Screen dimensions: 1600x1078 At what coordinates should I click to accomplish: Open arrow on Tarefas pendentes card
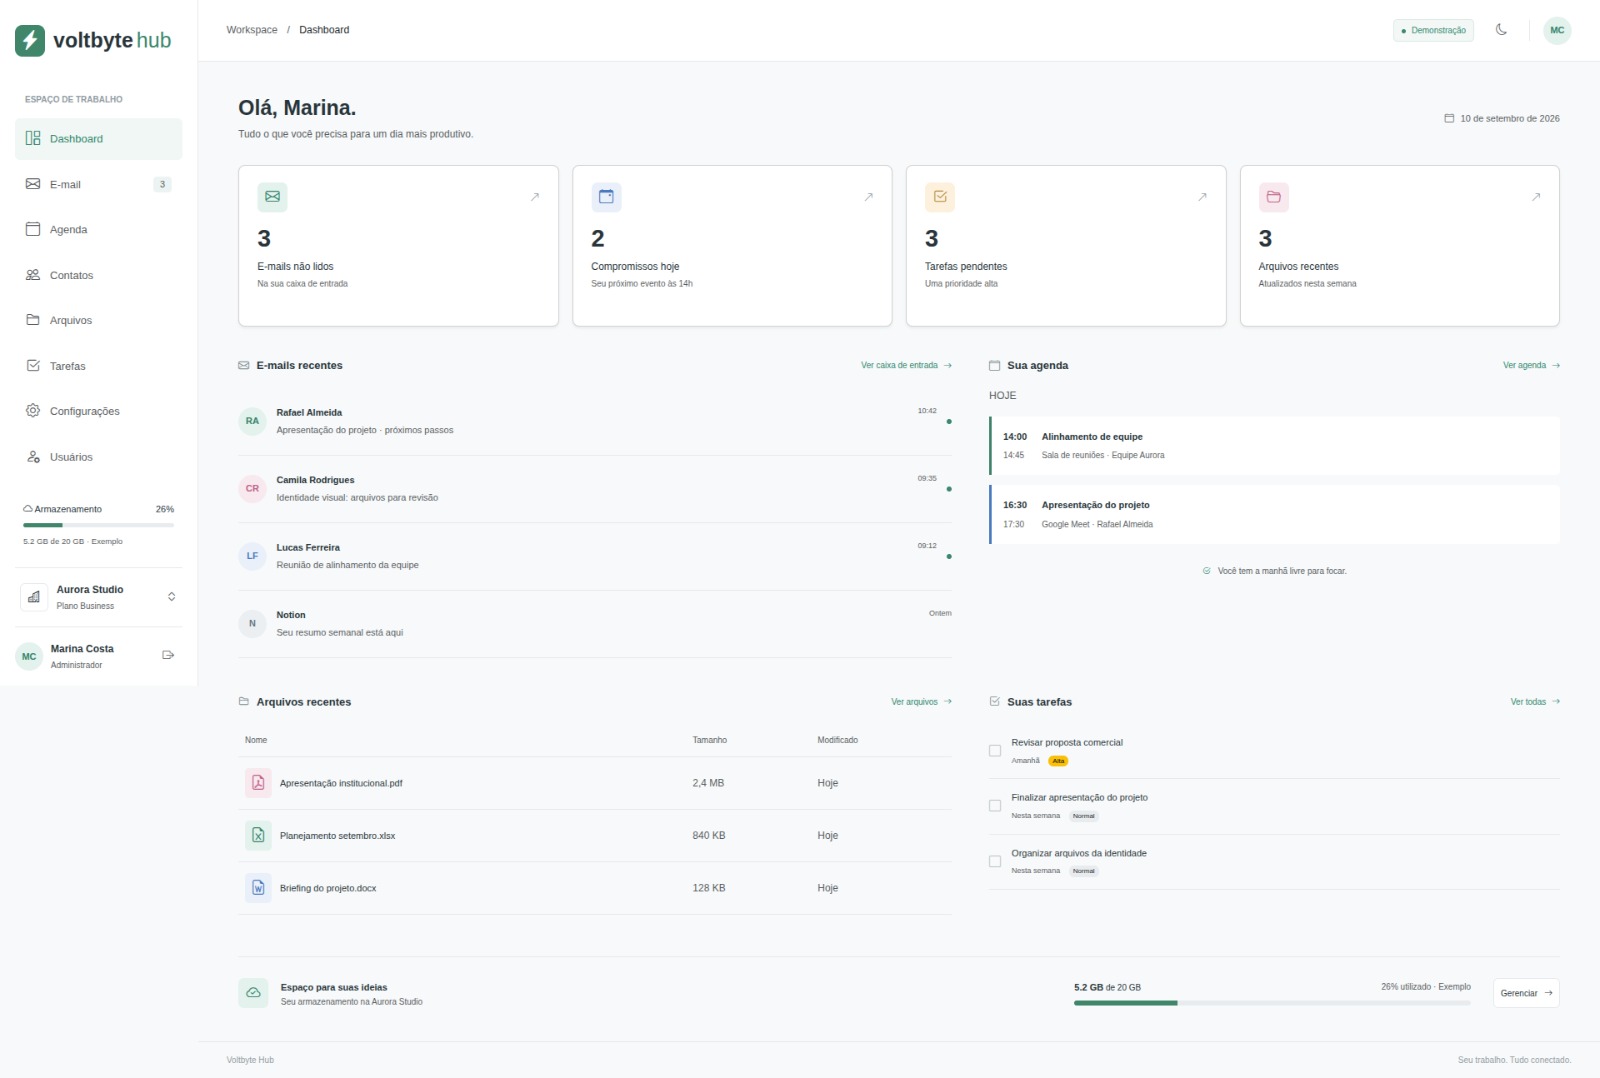pos(1202,197)
